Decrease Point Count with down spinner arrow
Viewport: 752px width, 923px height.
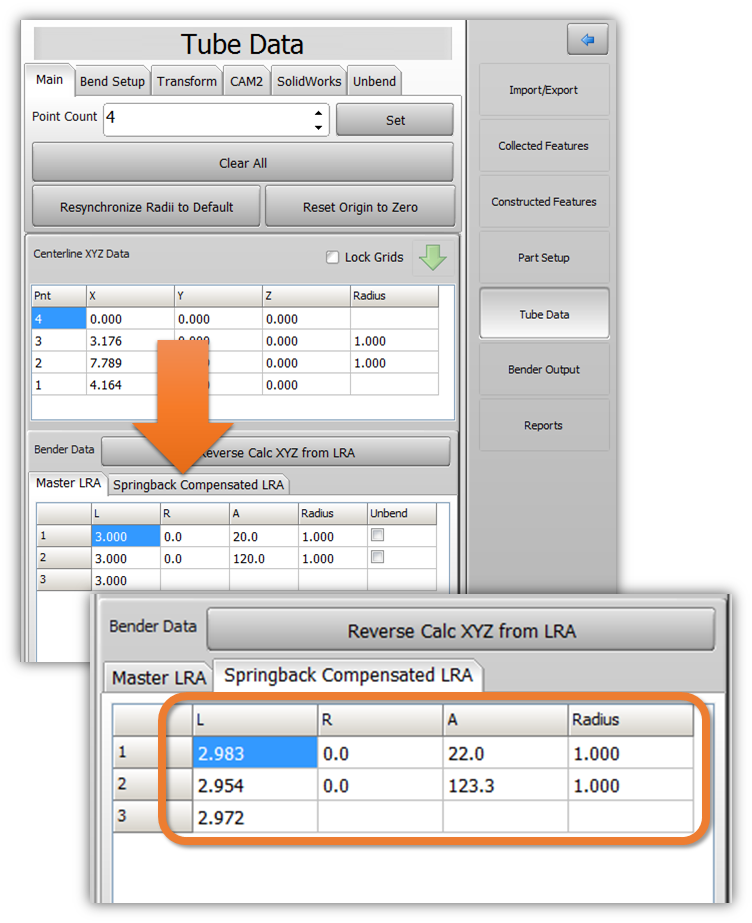[x=318, y=127]
